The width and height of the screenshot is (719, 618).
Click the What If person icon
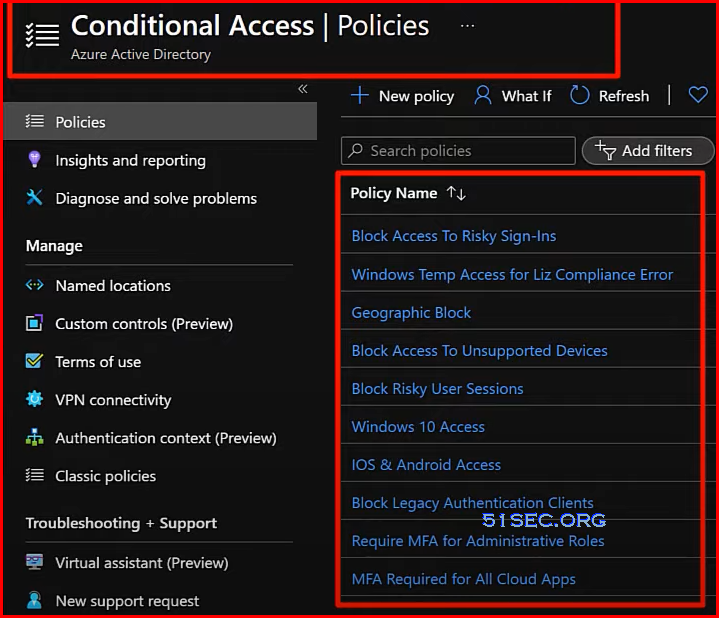point(483,95)
